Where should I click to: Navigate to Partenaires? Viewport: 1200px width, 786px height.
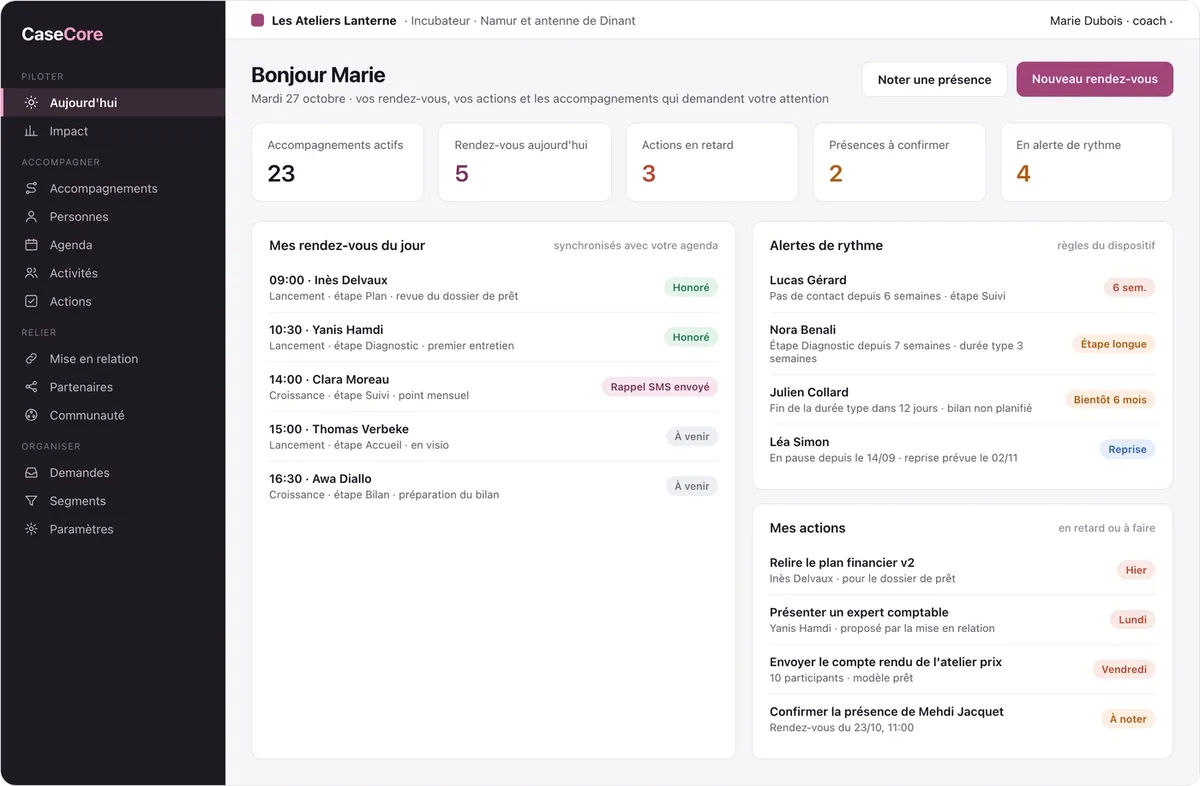click(x=112, y=387)
